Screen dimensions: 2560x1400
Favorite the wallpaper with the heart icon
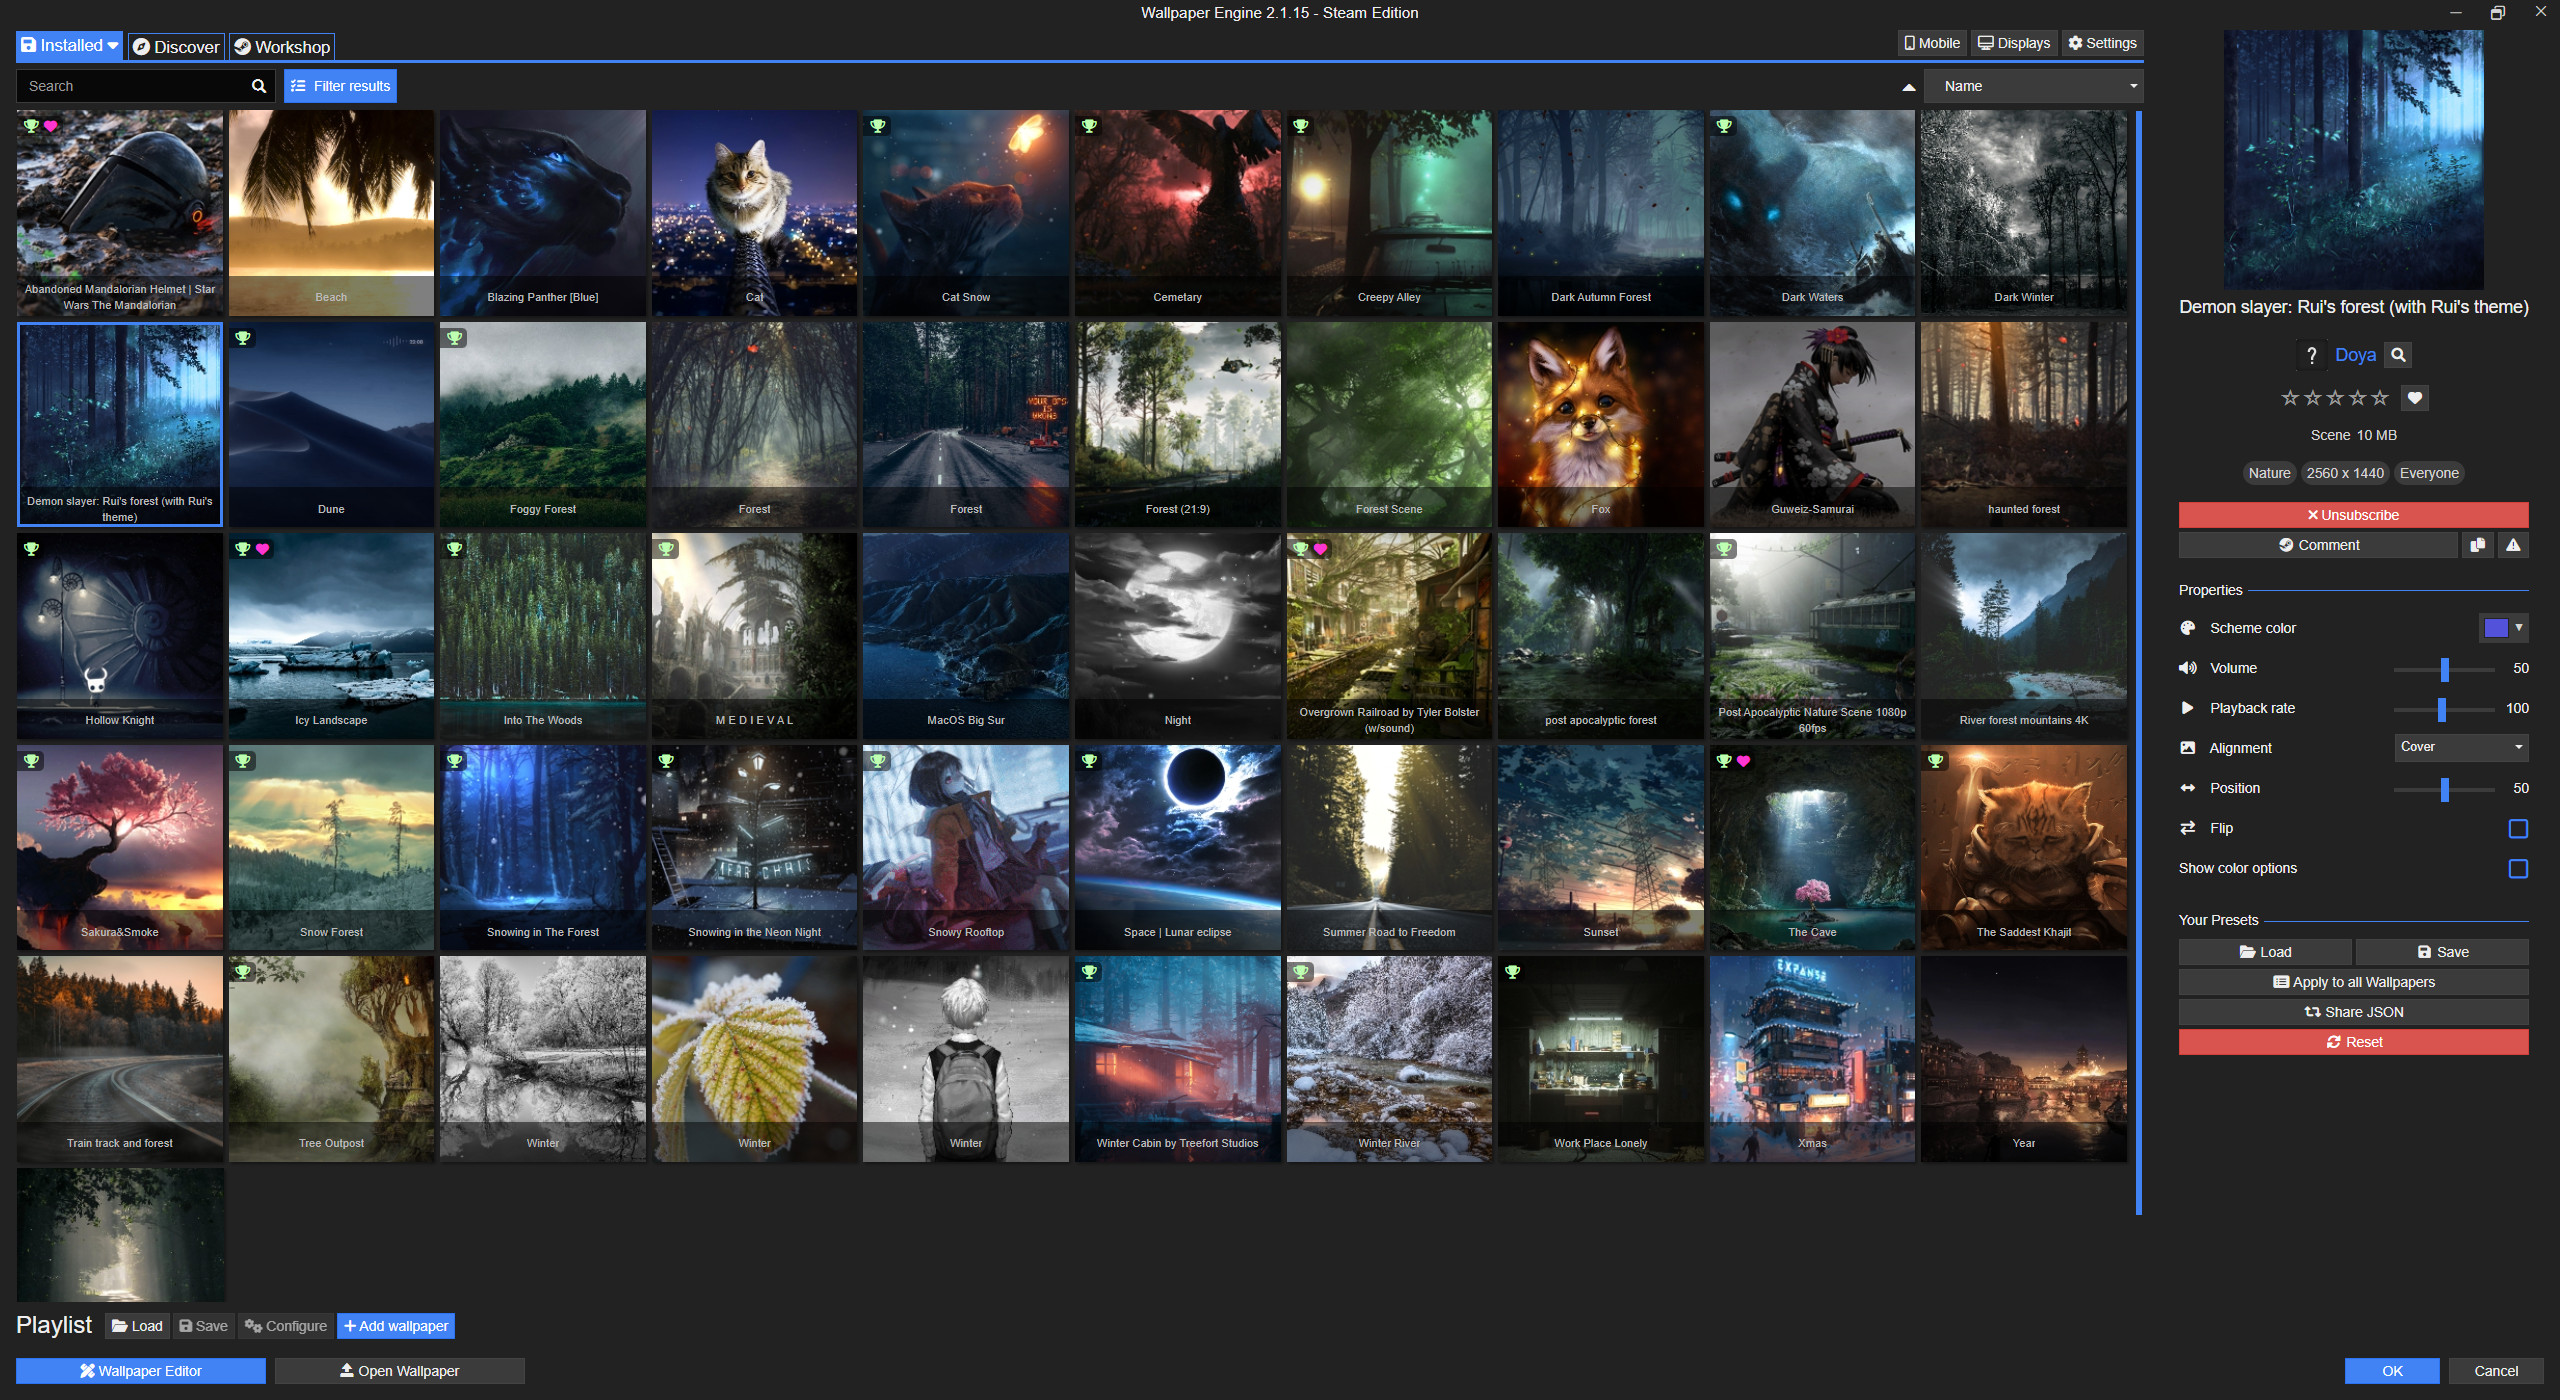[x=2415, y=398]
